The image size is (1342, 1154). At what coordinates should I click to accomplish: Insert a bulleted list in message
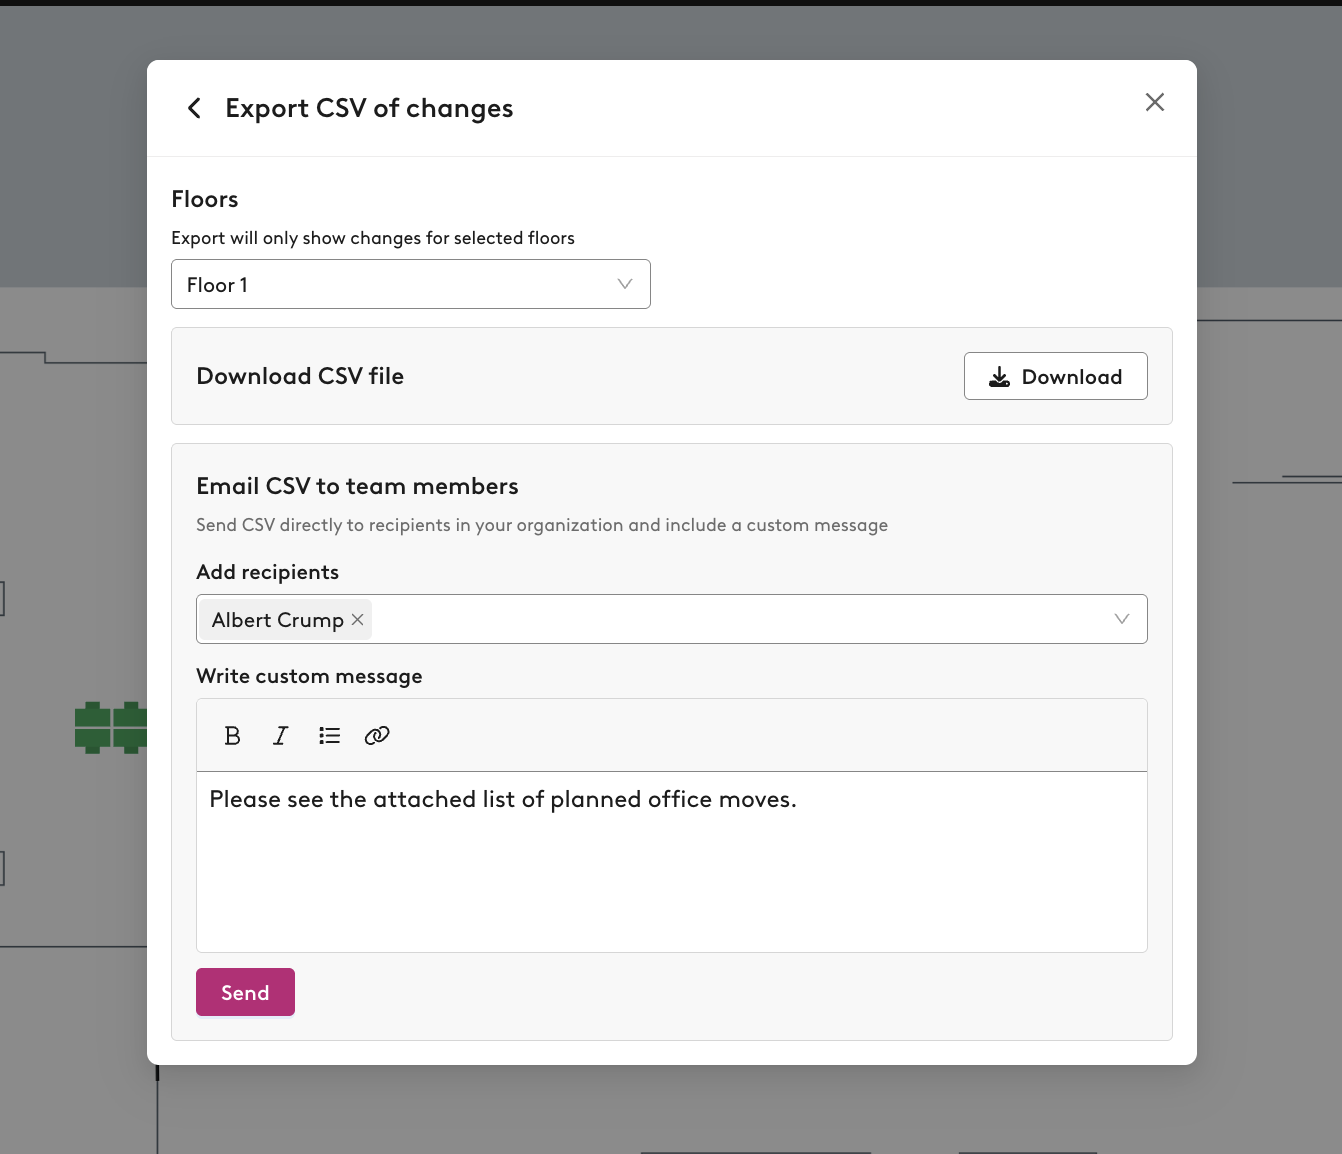coord(329,736)
